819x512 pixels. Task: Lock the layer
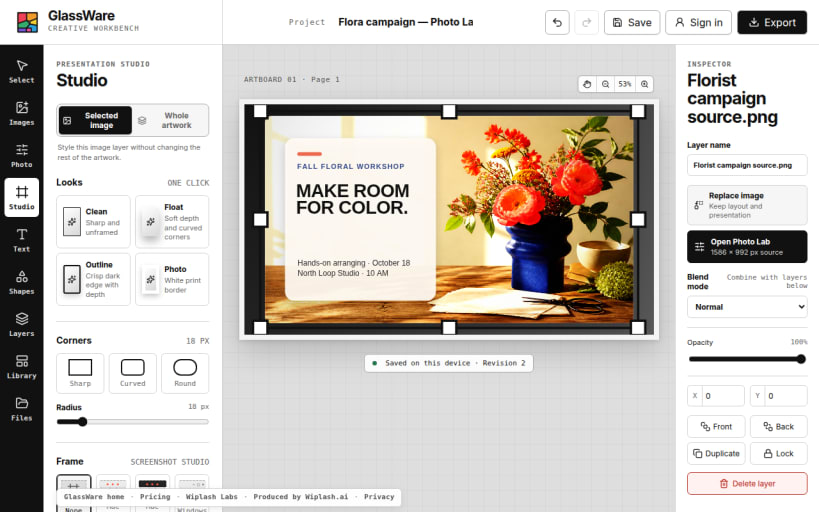(778, 453)
